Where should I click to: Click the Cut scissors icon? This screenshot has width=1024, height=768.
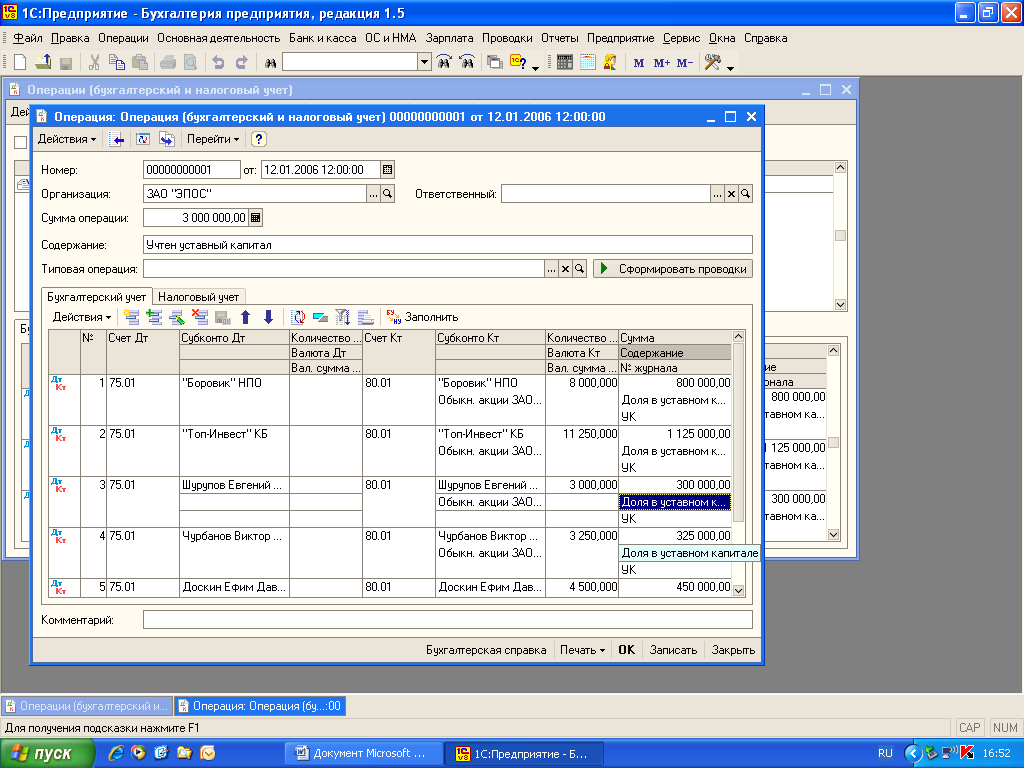point(94,62)
